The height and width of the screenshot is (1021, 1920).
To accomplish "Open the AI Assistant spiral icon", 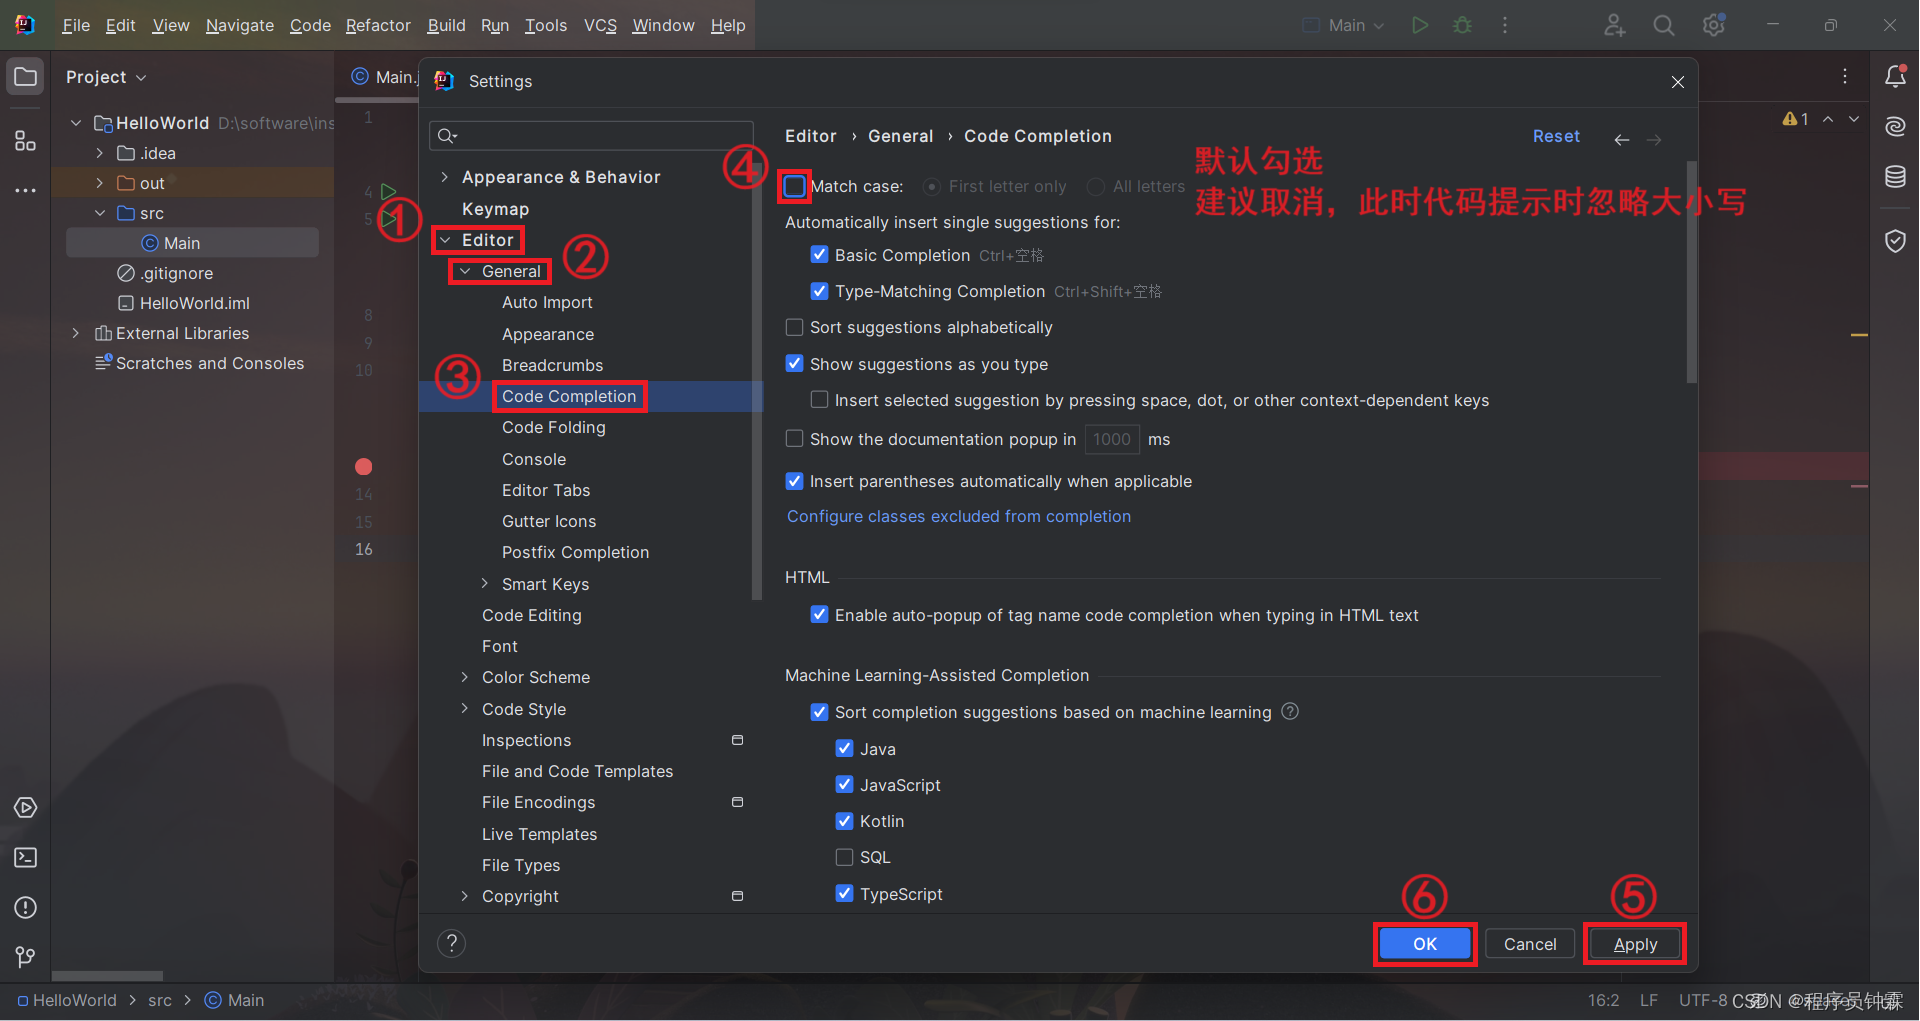I will click(1895, 126).
